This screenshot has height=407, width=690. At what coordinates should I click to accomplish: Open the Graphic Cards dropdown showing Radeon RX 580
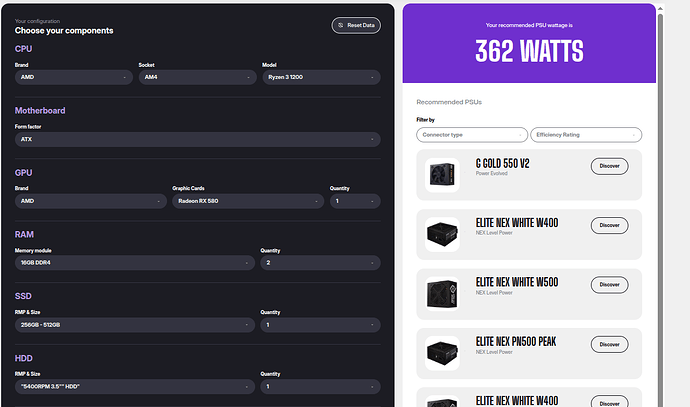point(248,201)
